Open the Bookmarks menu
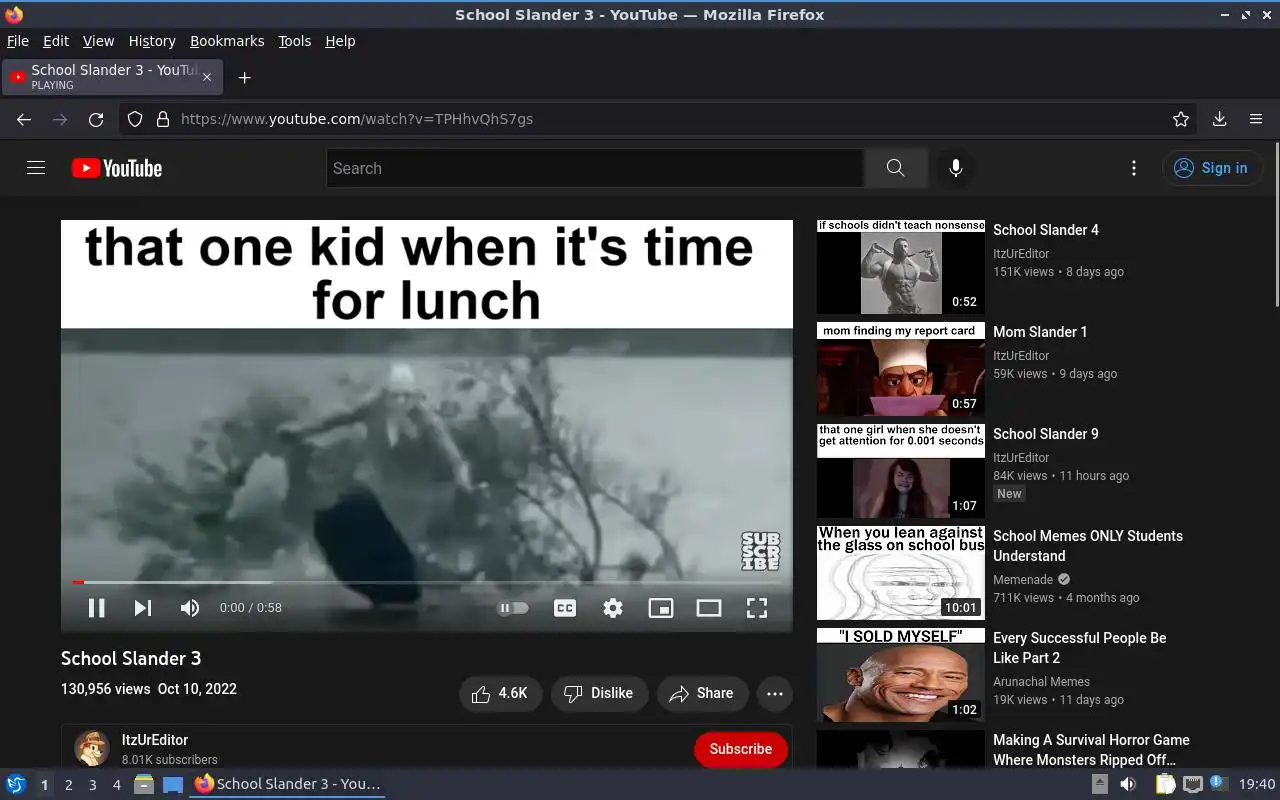The image size is (1280, 800). click(227, 41)
